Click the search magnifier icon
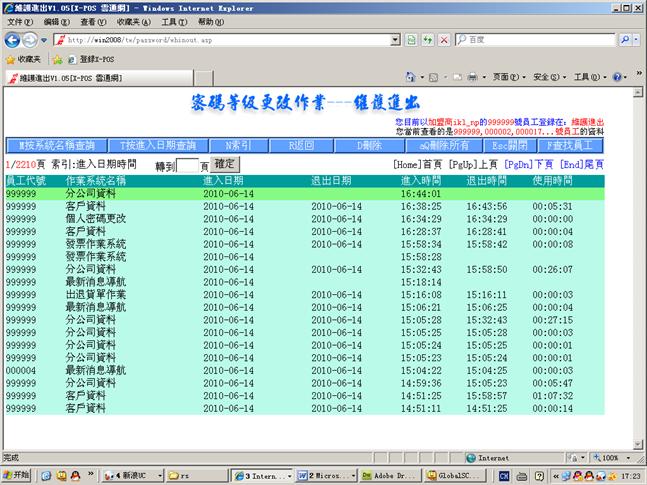The height and width of the screenshot is (485, 647). coord(623,40)
